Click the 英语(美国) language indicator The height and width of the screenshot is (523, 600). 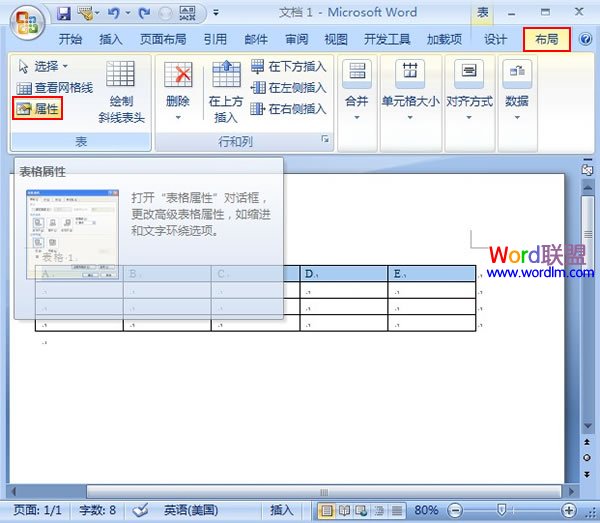(x=191, y=510)
